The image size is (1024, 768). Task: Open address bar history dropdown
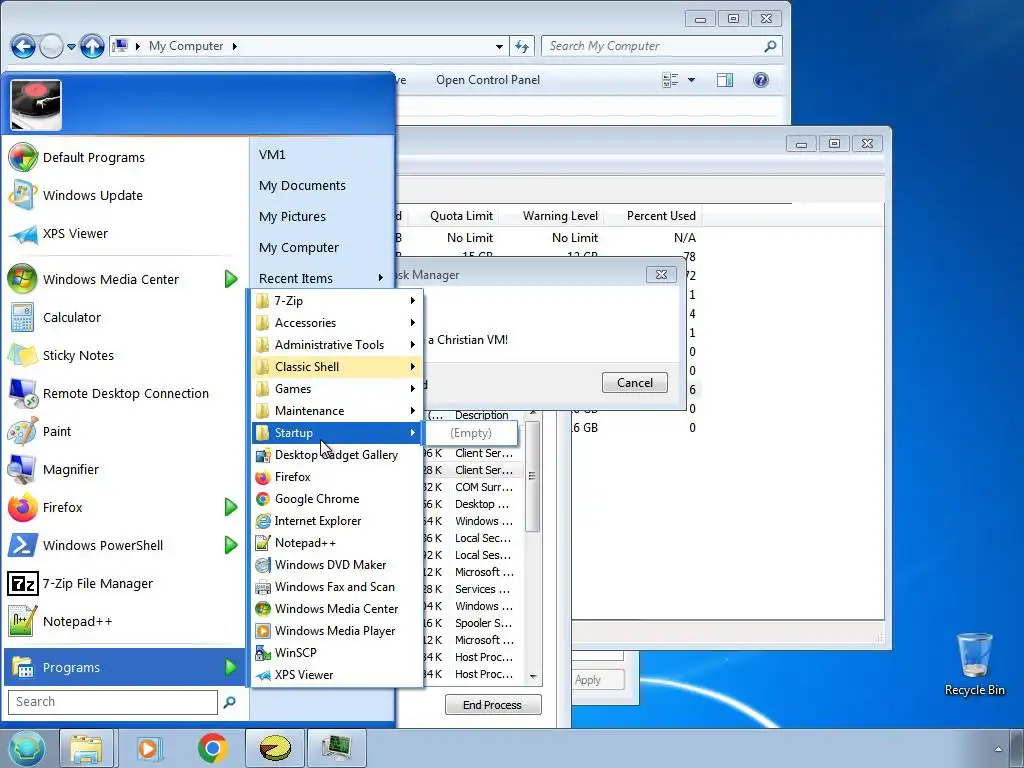click(499, 46)
